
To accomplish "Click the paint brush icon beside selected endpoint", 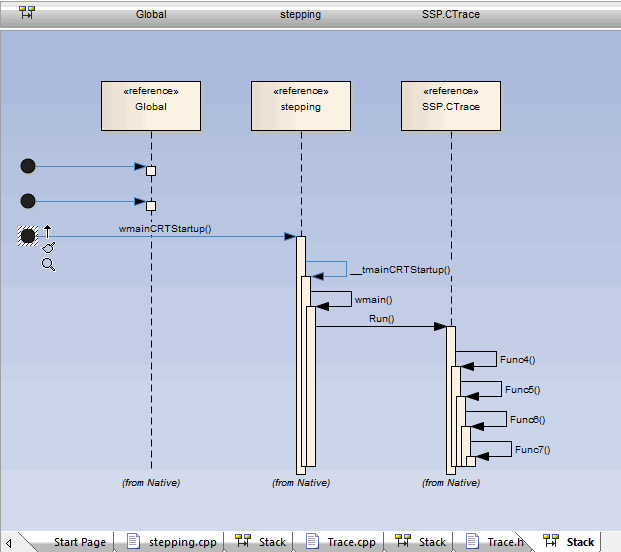I will pos(48,246).
